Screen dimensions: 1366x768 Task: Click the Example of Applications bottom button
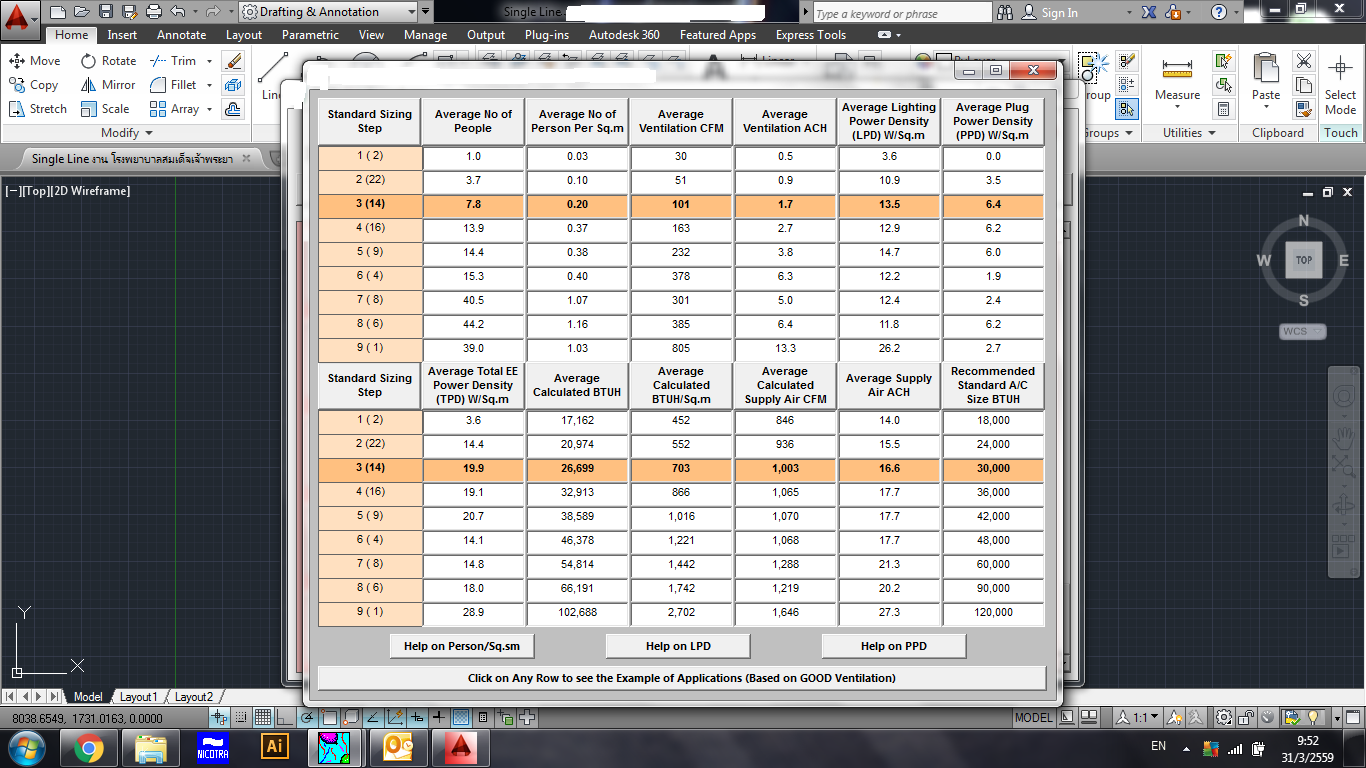(682, 678)
